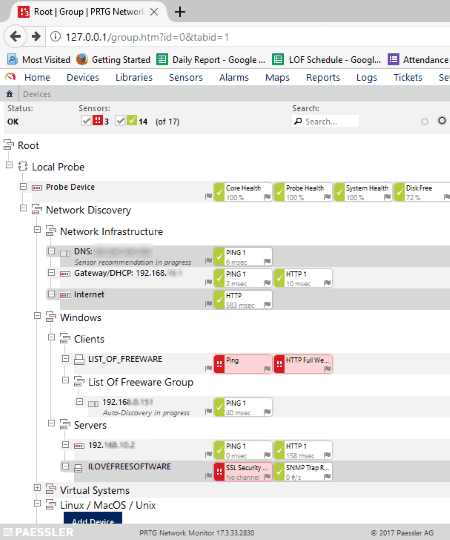This screenshot has height=540, width=450.
Task: Open the Internet HTTP sensor
Action: point(243,300)
